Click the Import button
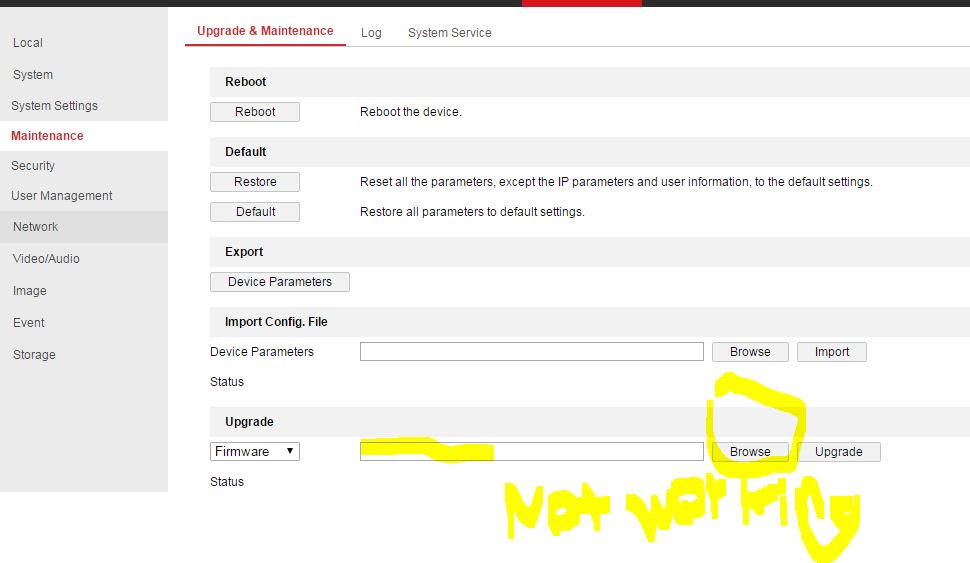 coord(832,352)
